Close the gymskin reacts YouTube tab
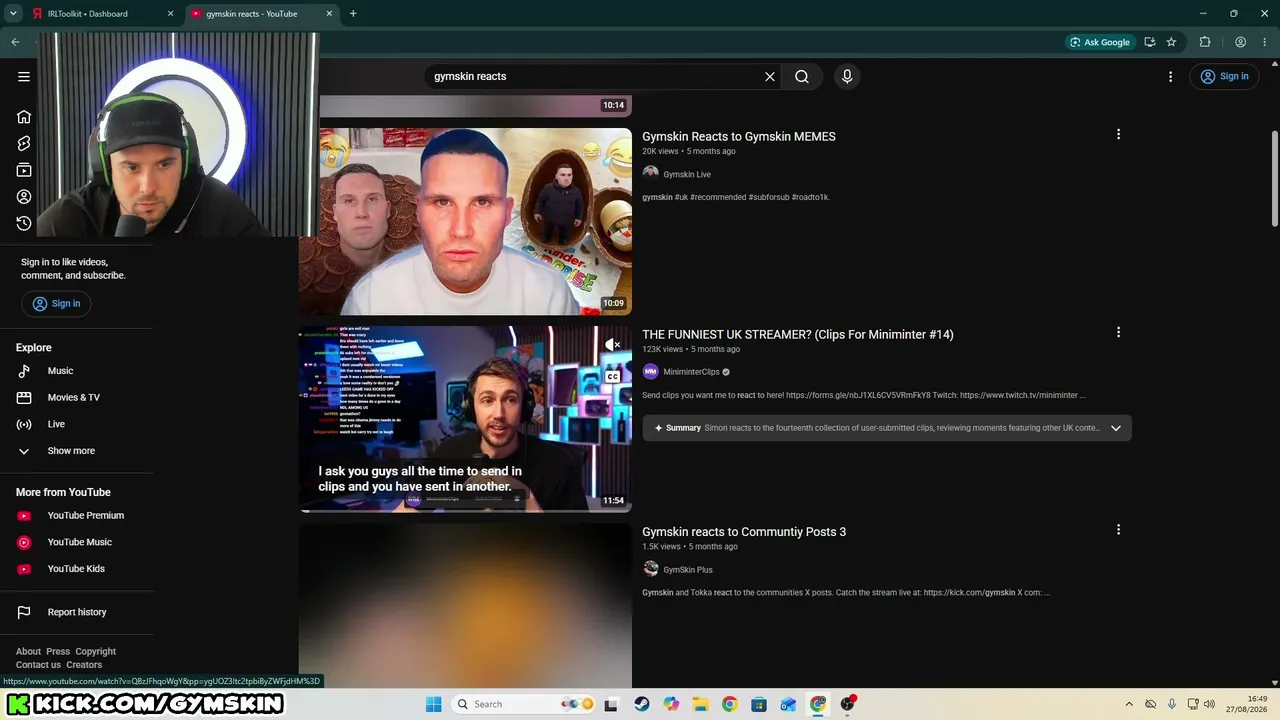 (329, 14)
